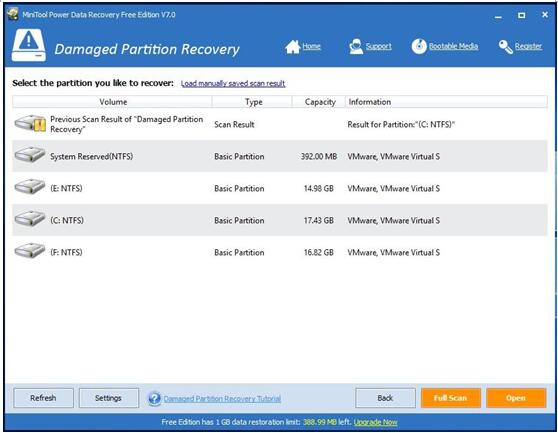Open the Bootable Media link
This screenshot has height=433, width=558.
tap(453, 46)
